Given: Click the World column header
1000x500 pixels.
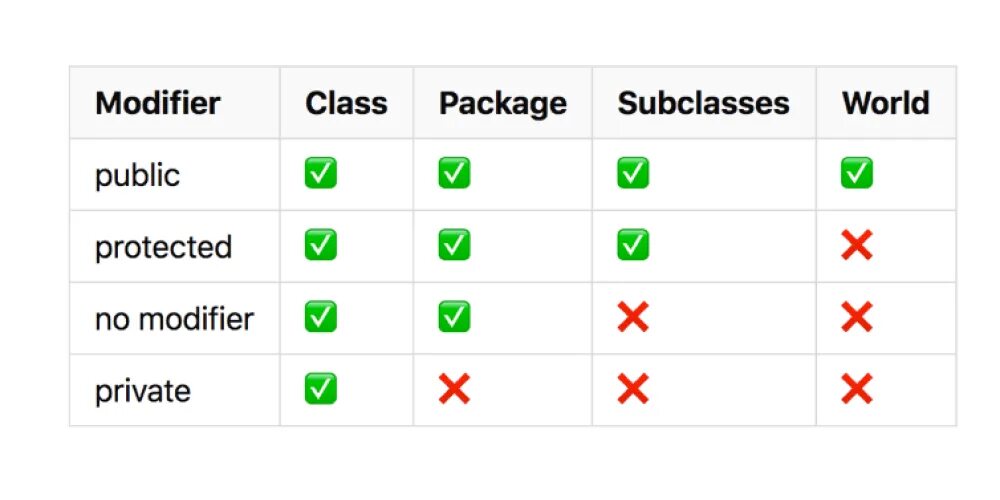Looking at the screenshot, I should click(885, 103).
